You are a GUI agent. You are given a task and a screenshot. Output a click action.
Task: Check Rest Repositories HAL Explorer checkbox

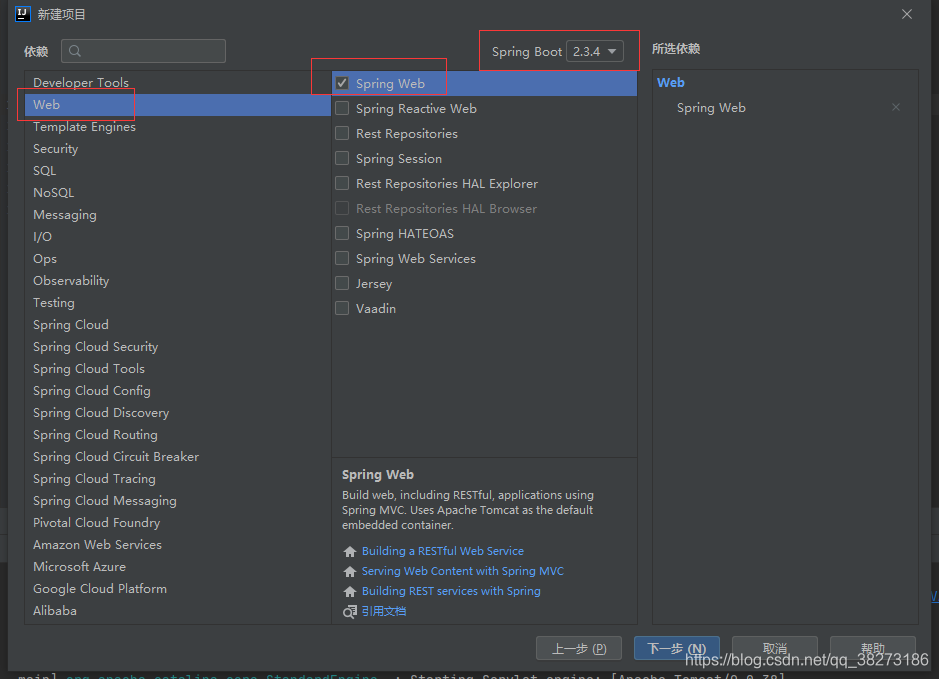click(342, 183)
